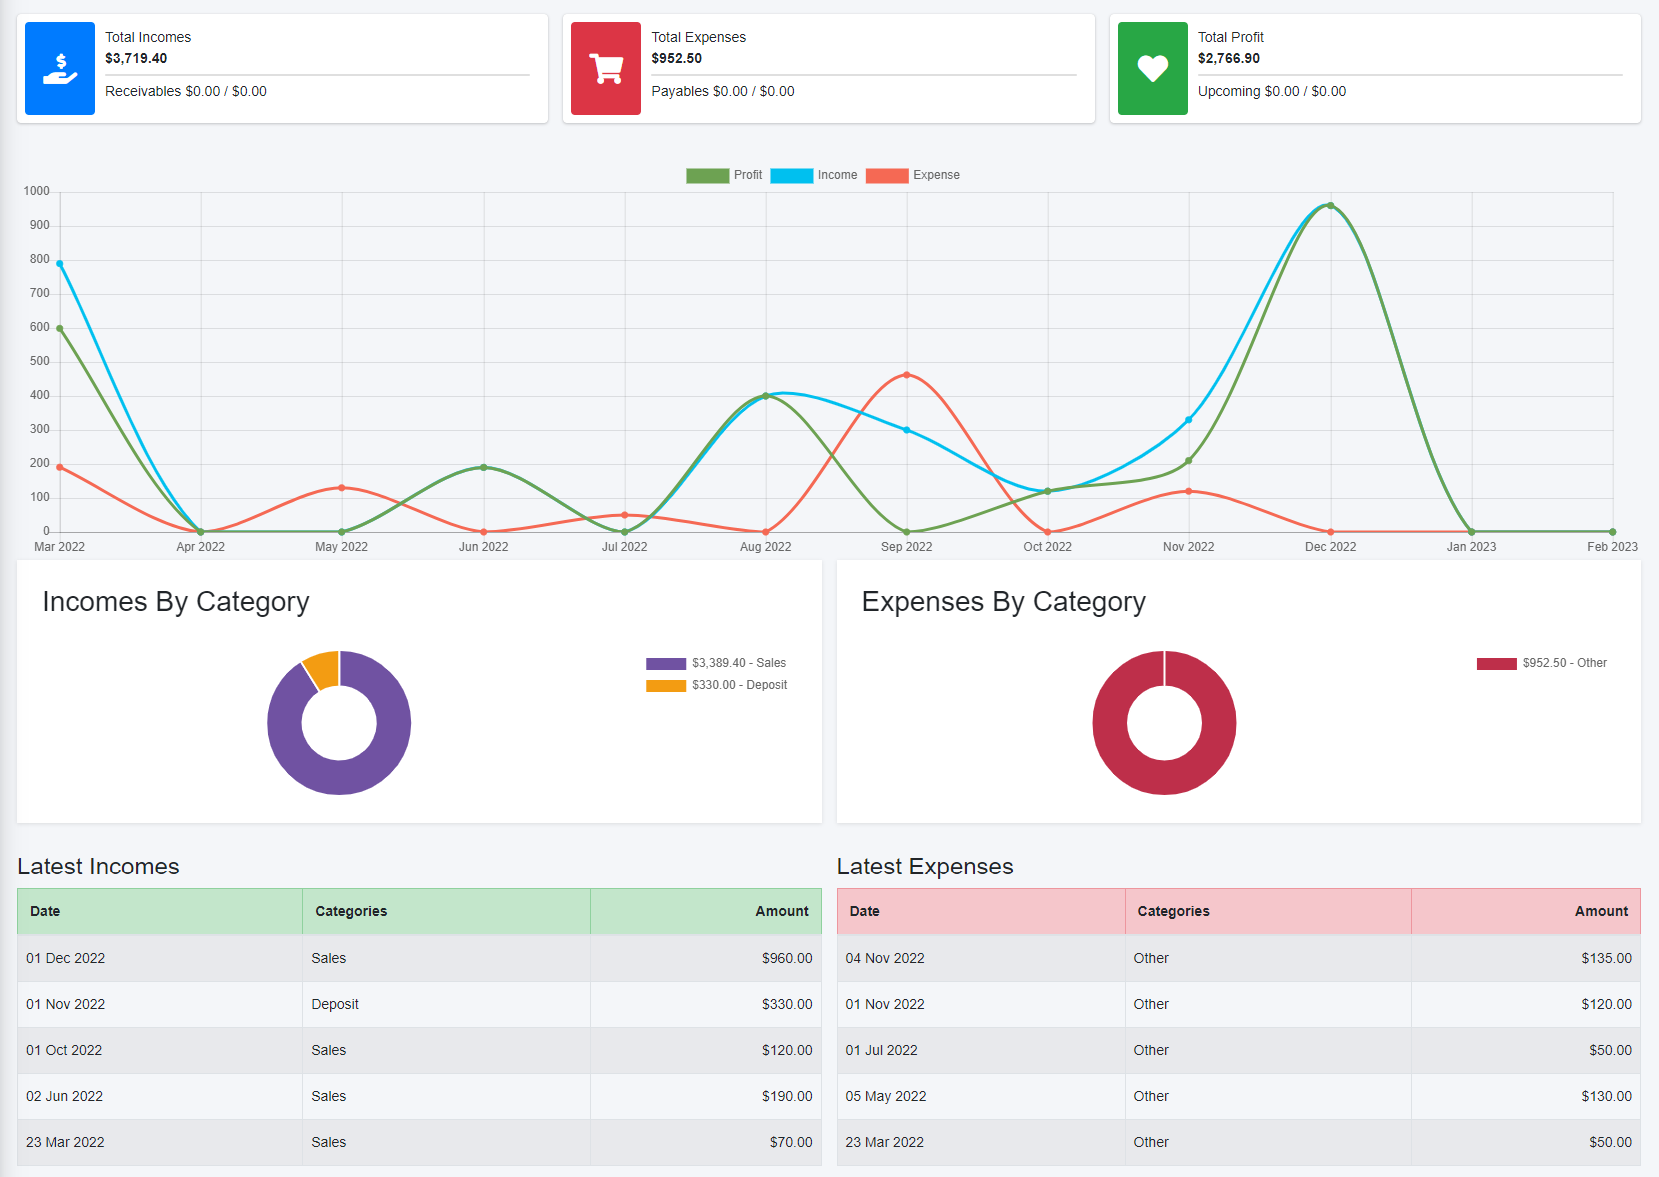Click the blue Total Incomes hand-dollar icon
The image size is (1659, 1177).
pyautogui.click(x=60, y=69)
